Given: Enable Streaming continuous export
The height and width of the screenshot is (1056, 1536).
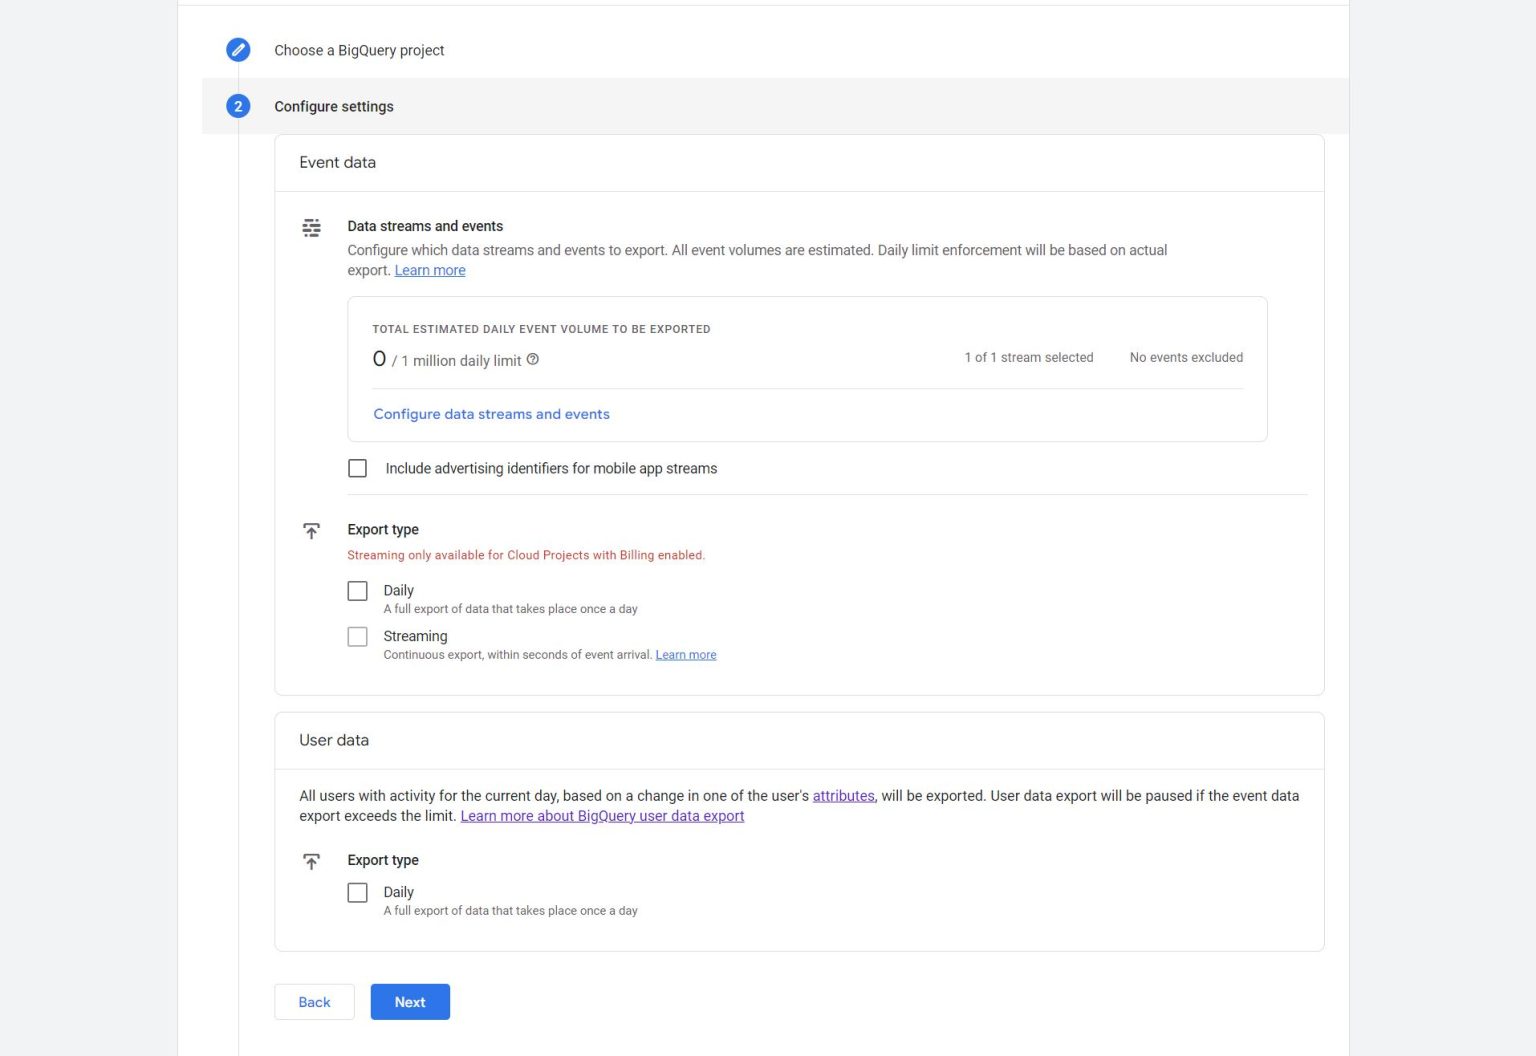Looking at the screenshot, I should (x=357, y=637).
